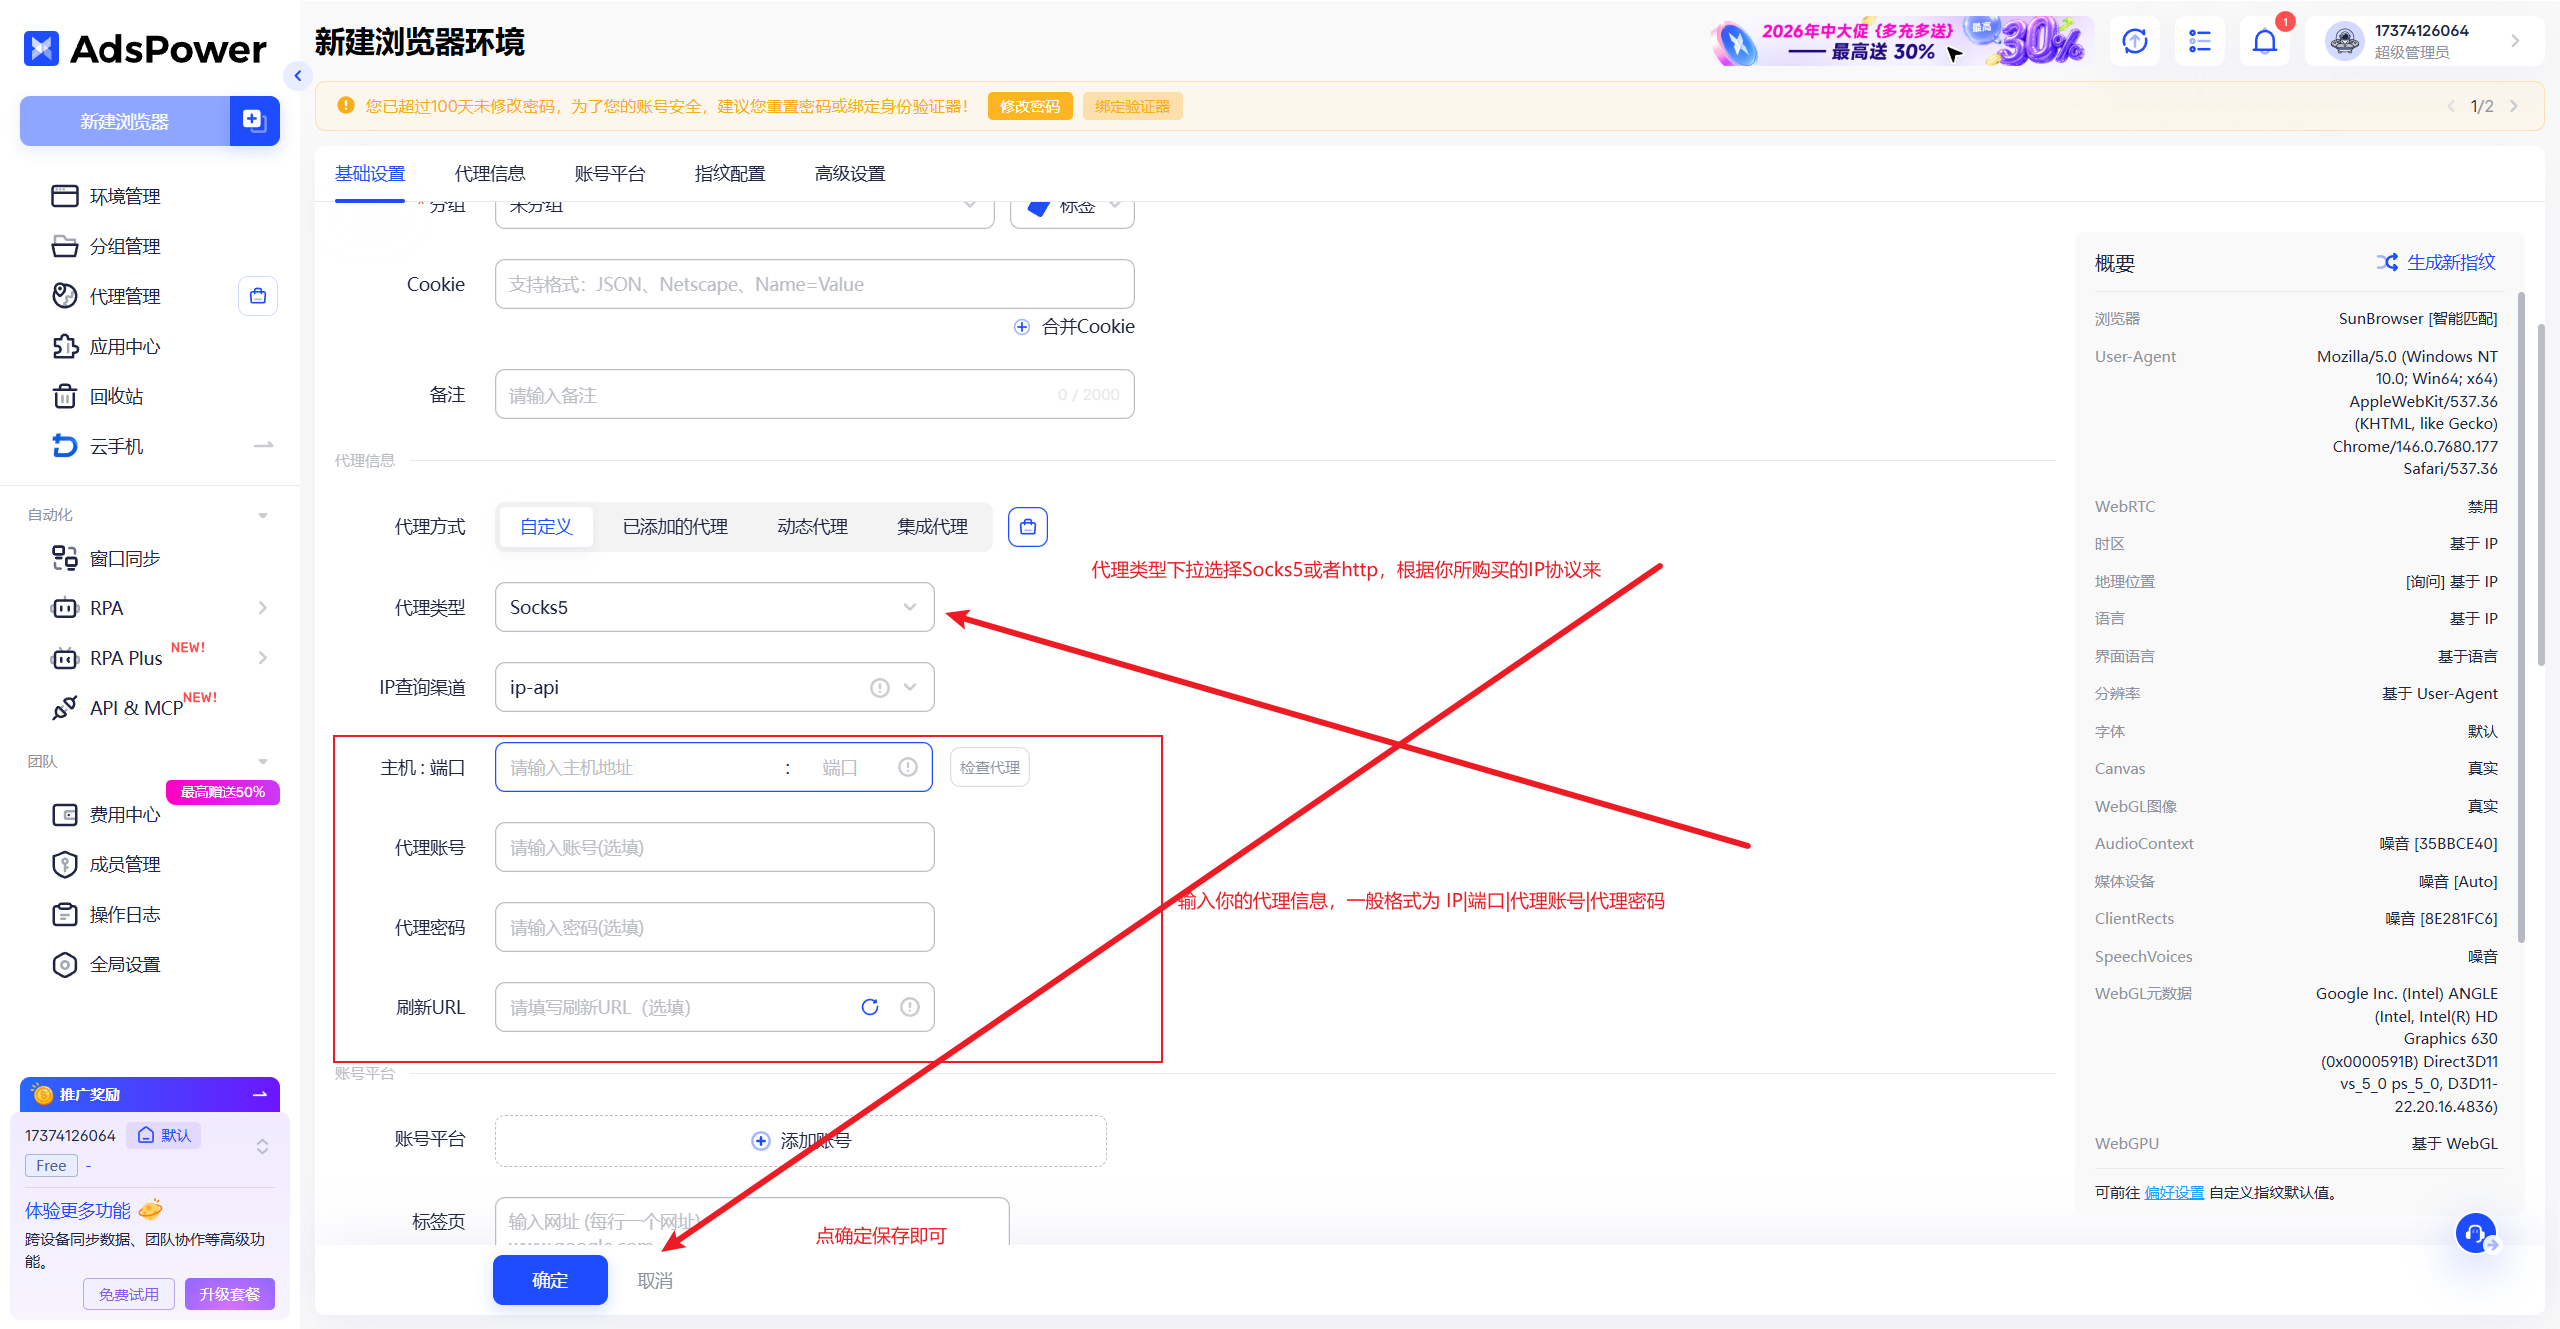Open 分组管理 in the sidebar

click(x=125, y=246)
